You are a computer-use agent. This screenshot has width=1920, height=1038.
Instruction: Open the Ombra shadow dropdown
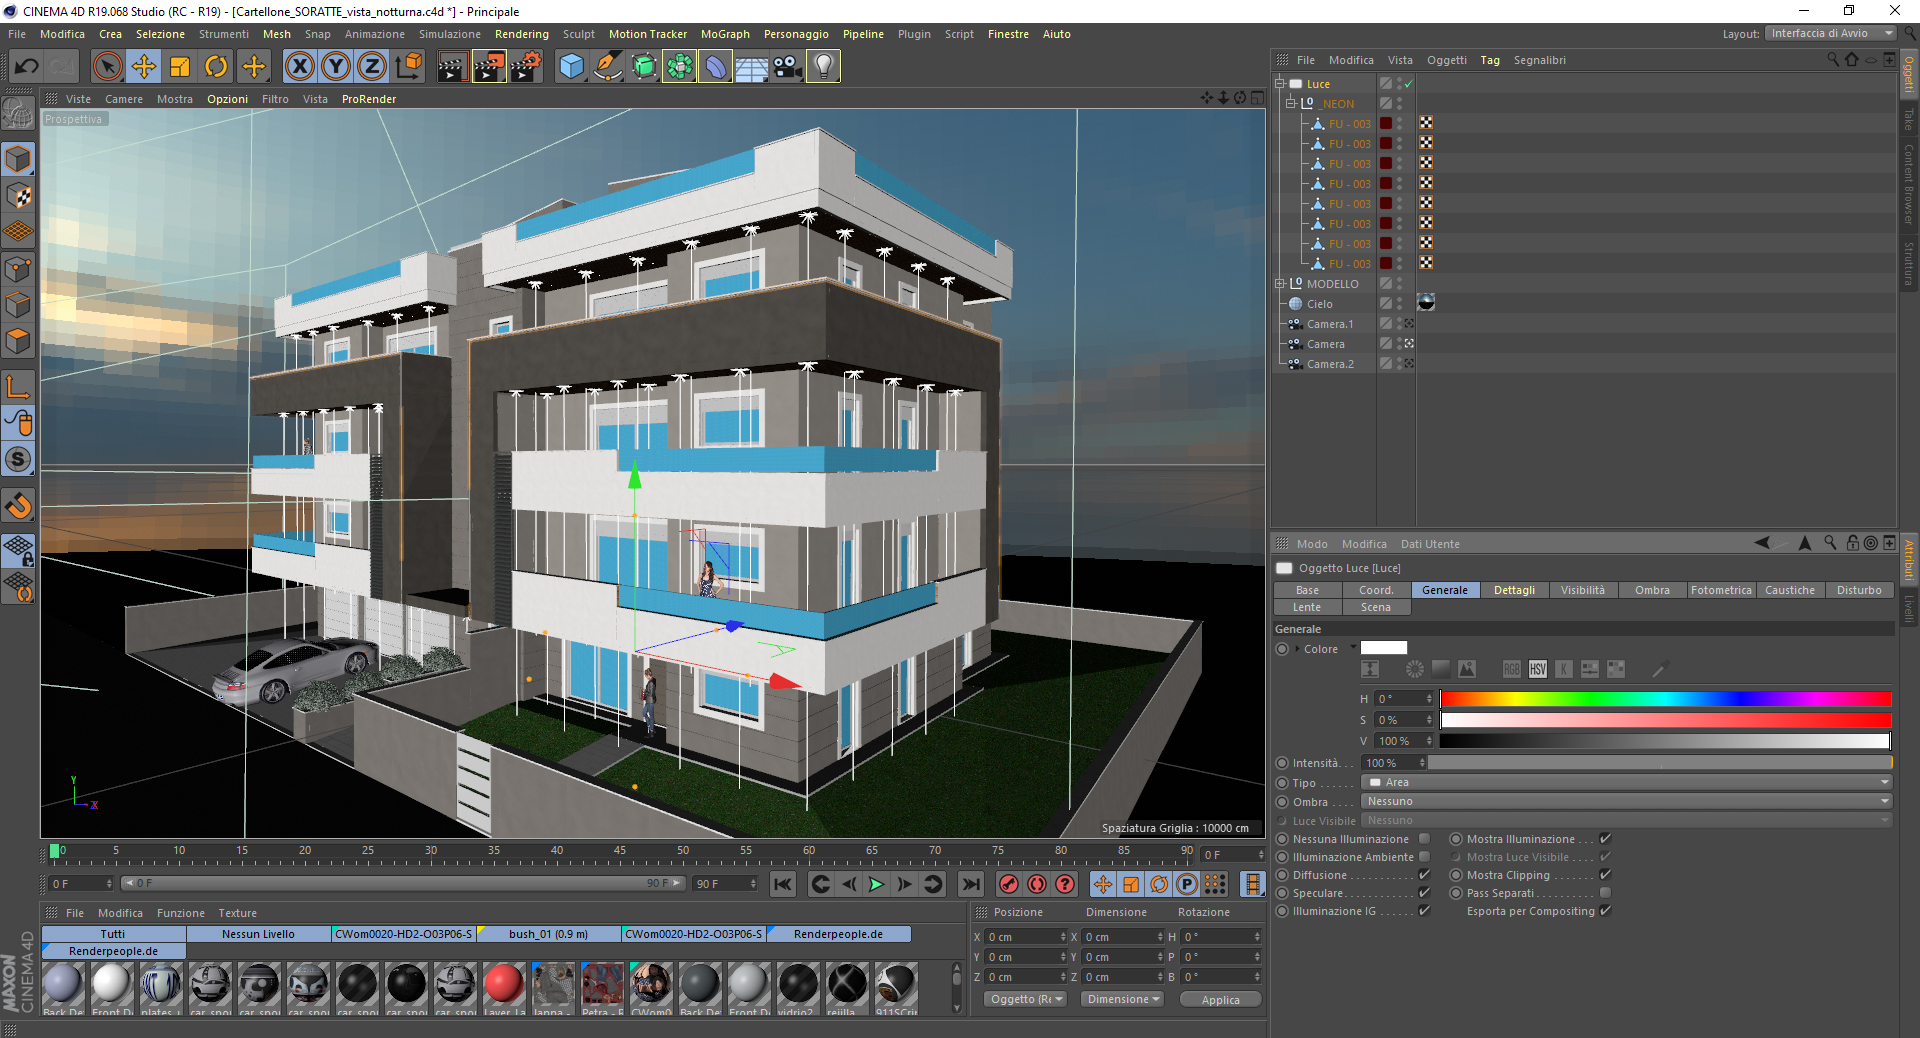(x=1627, y=802)
